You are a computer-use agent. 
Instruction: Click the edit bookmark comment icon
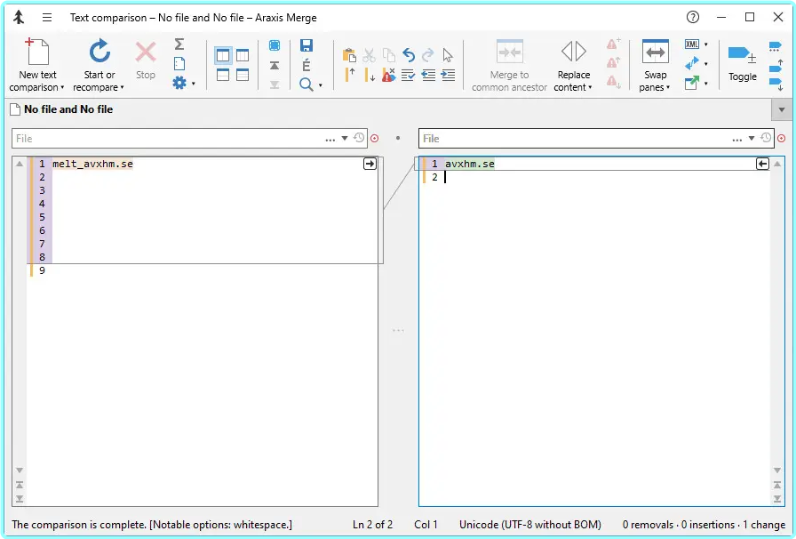coord(775,47)
